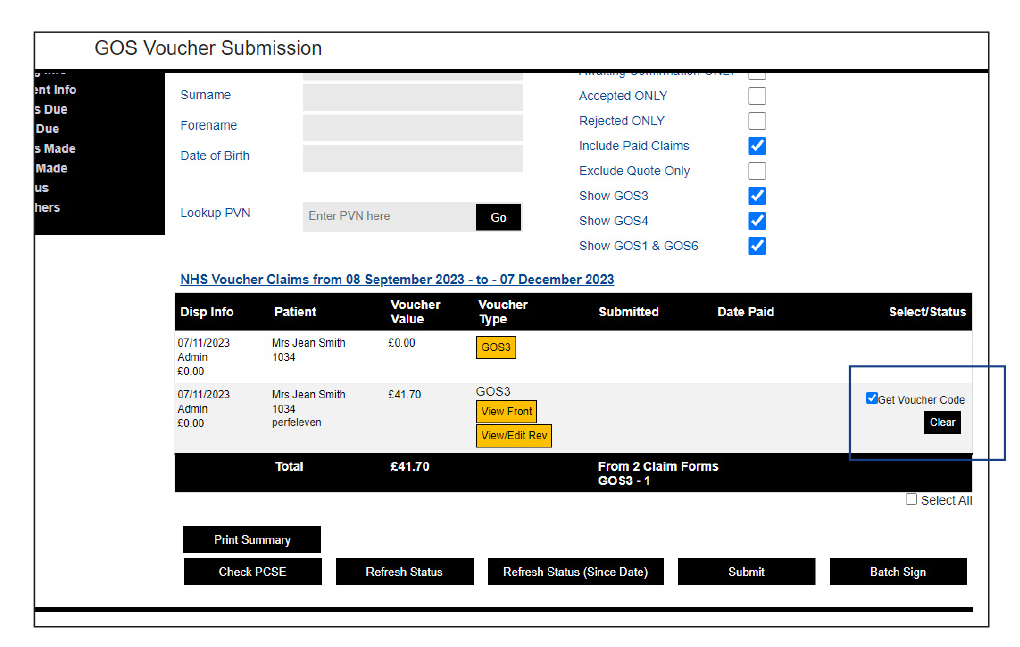Click the Surname input field
The image size is (1020, 647).
click(412, 97)
